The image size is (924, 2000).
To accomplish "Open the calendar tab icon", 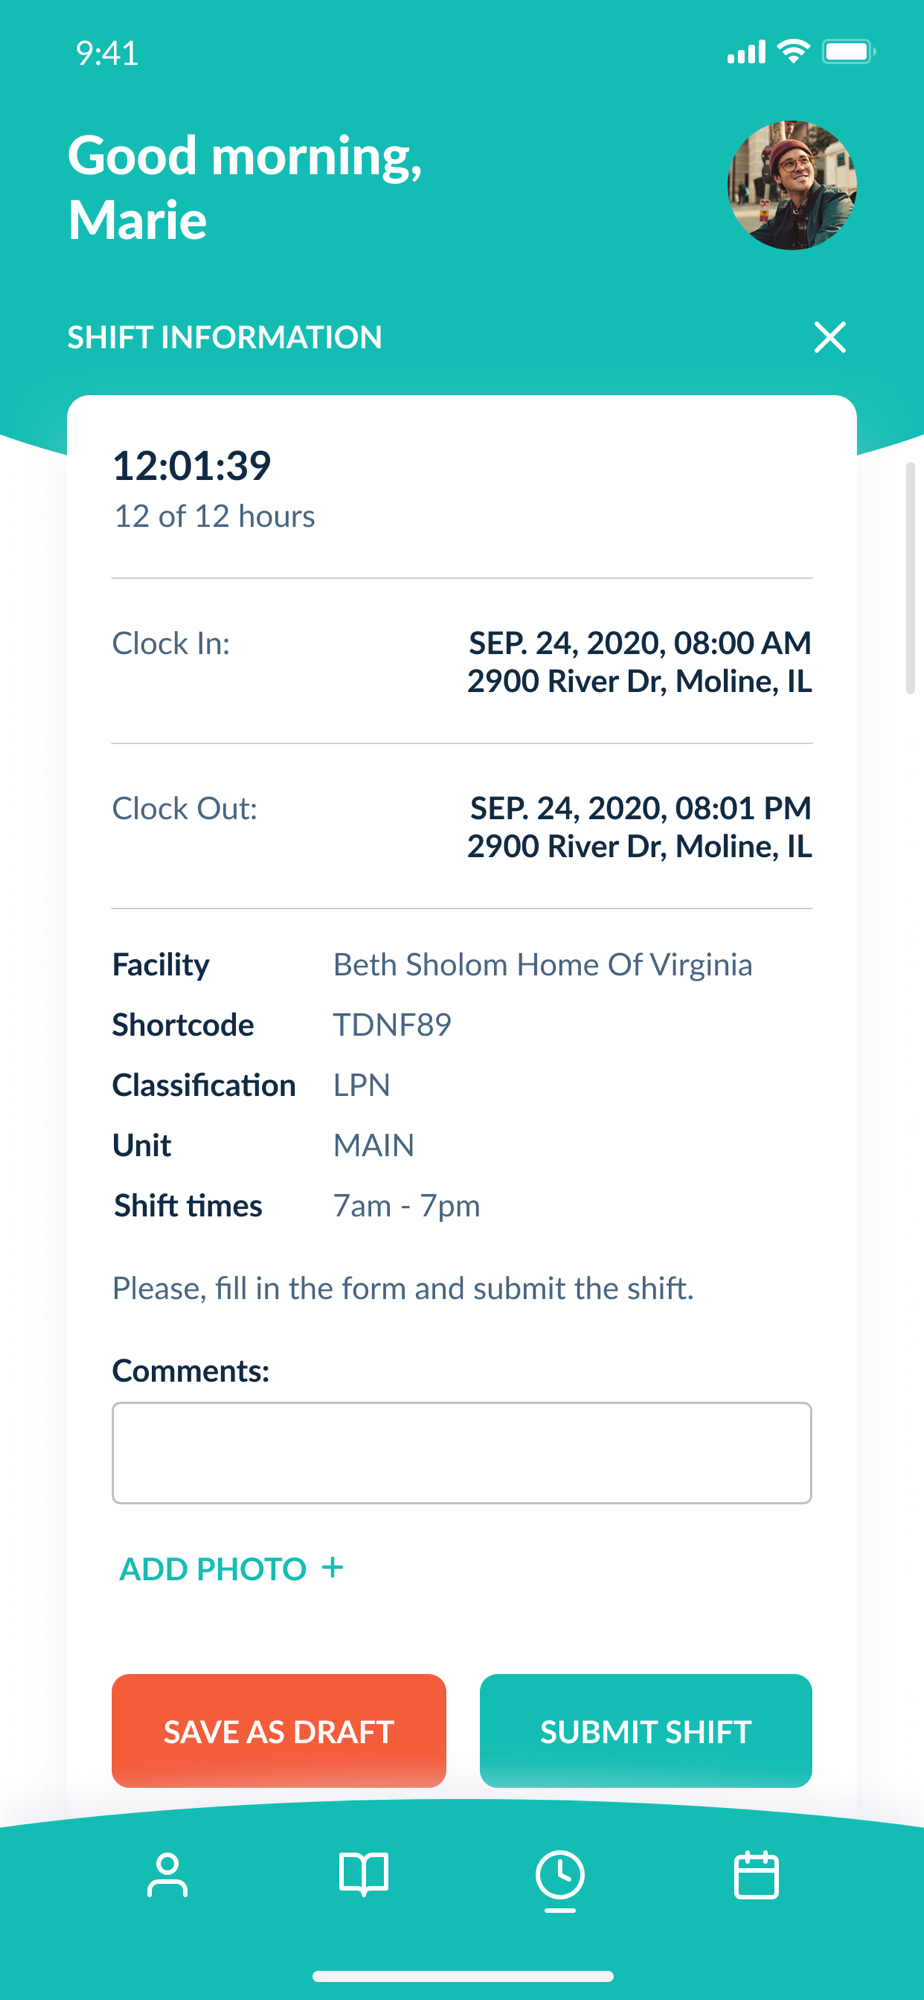I will click(x=756, y=1875).
